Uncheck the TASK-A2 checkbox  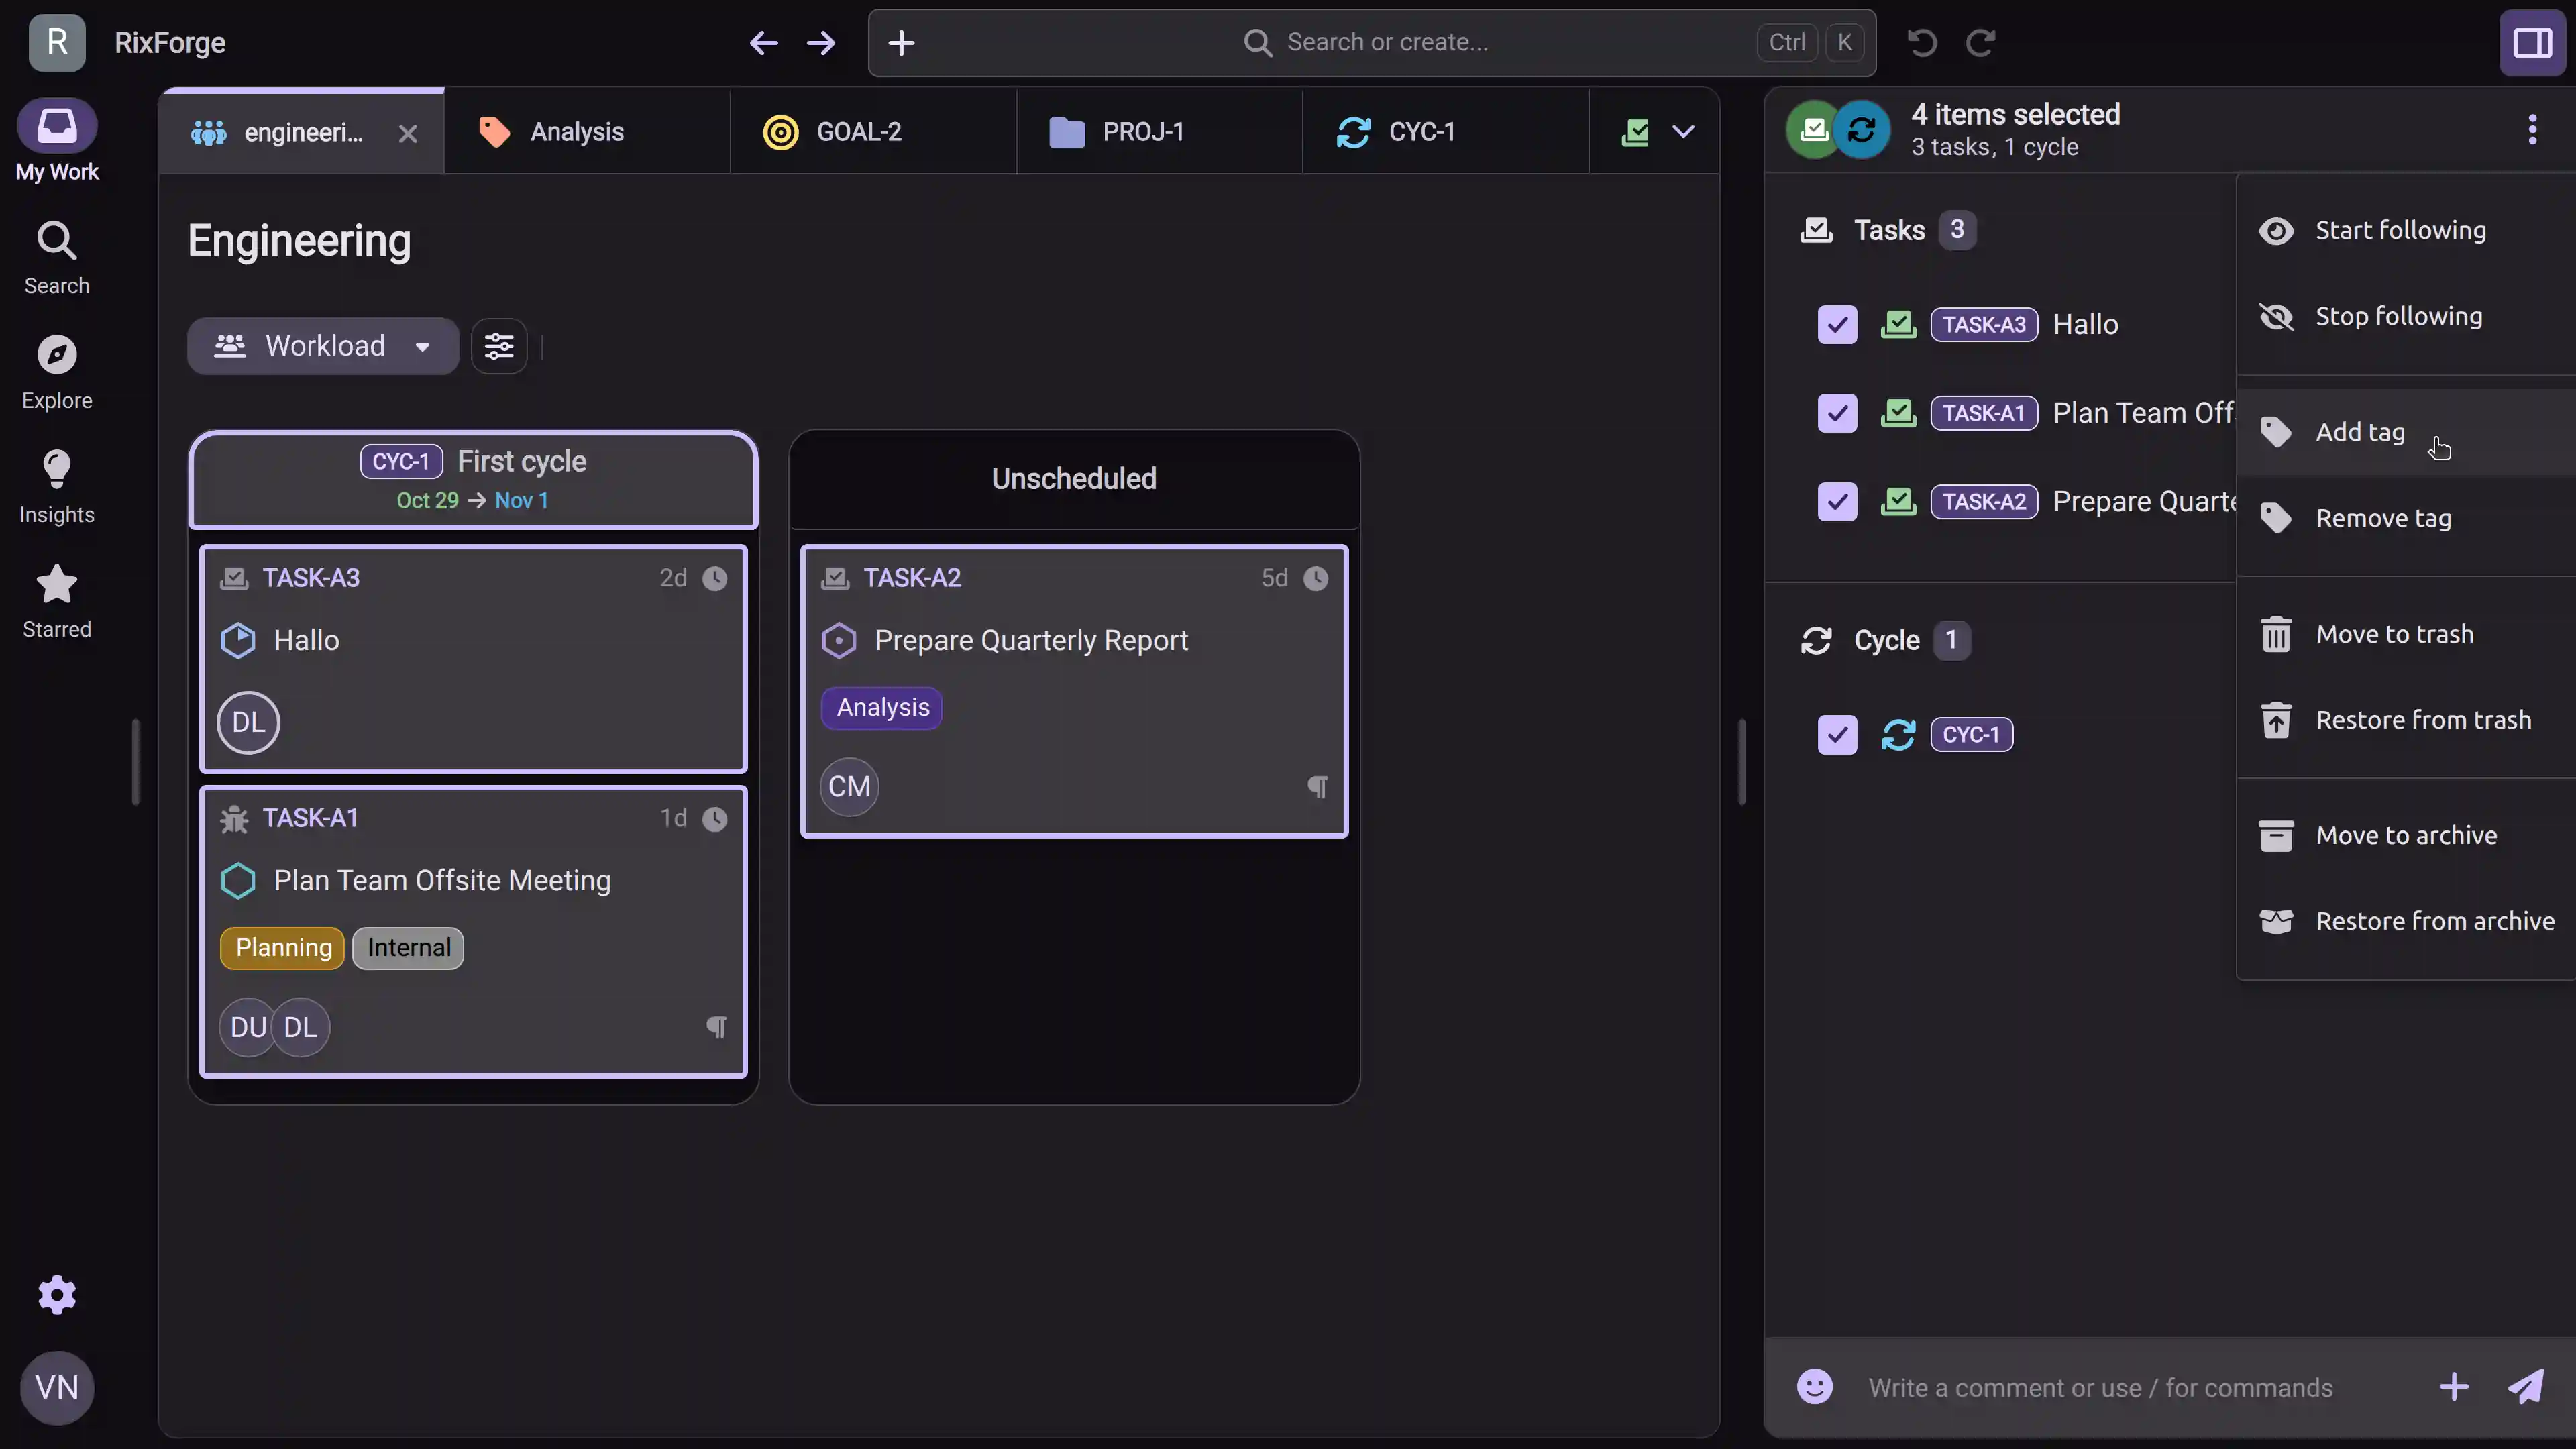tap(1837, 502)
